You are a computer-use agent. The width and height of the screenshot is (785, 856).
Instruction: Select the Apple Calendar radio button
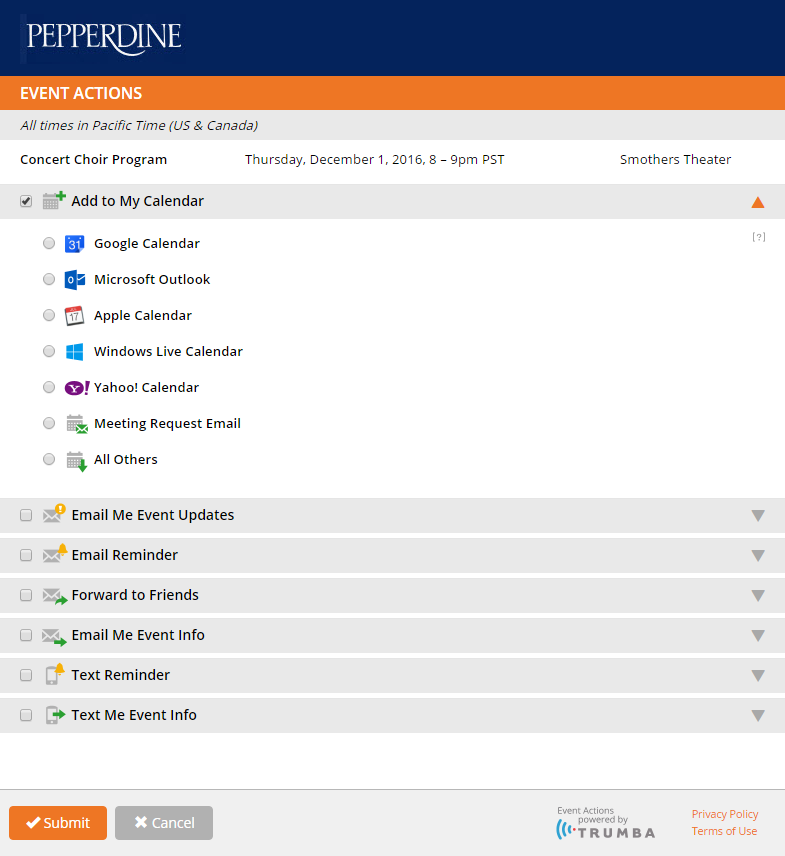[49, 315]
